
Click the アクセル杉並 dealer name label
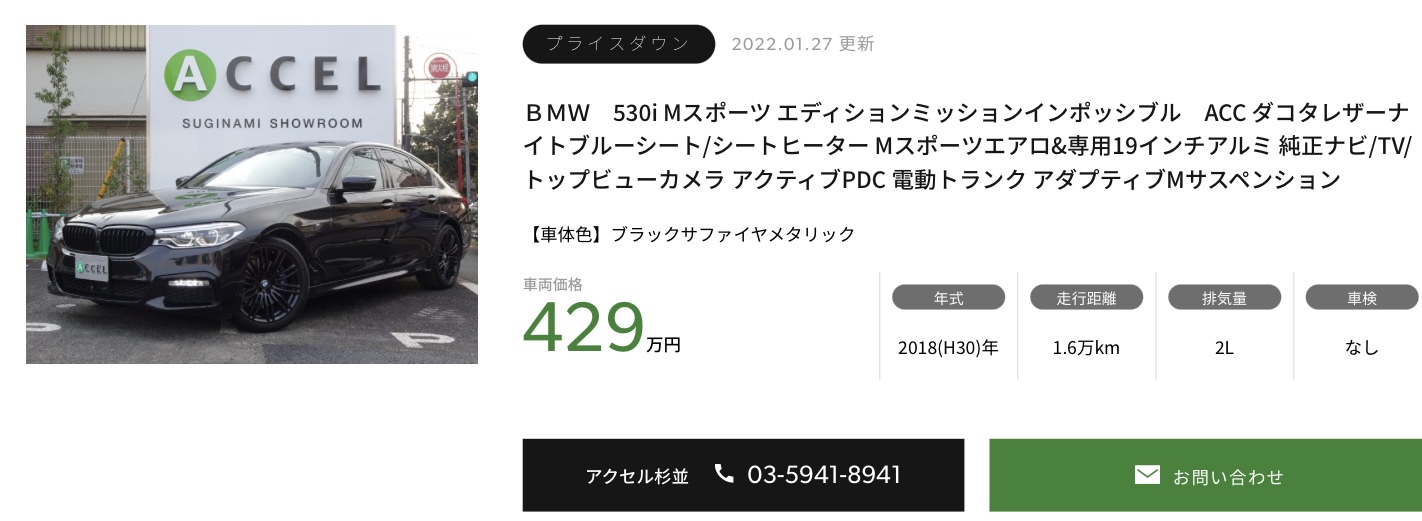pos(637,476)
